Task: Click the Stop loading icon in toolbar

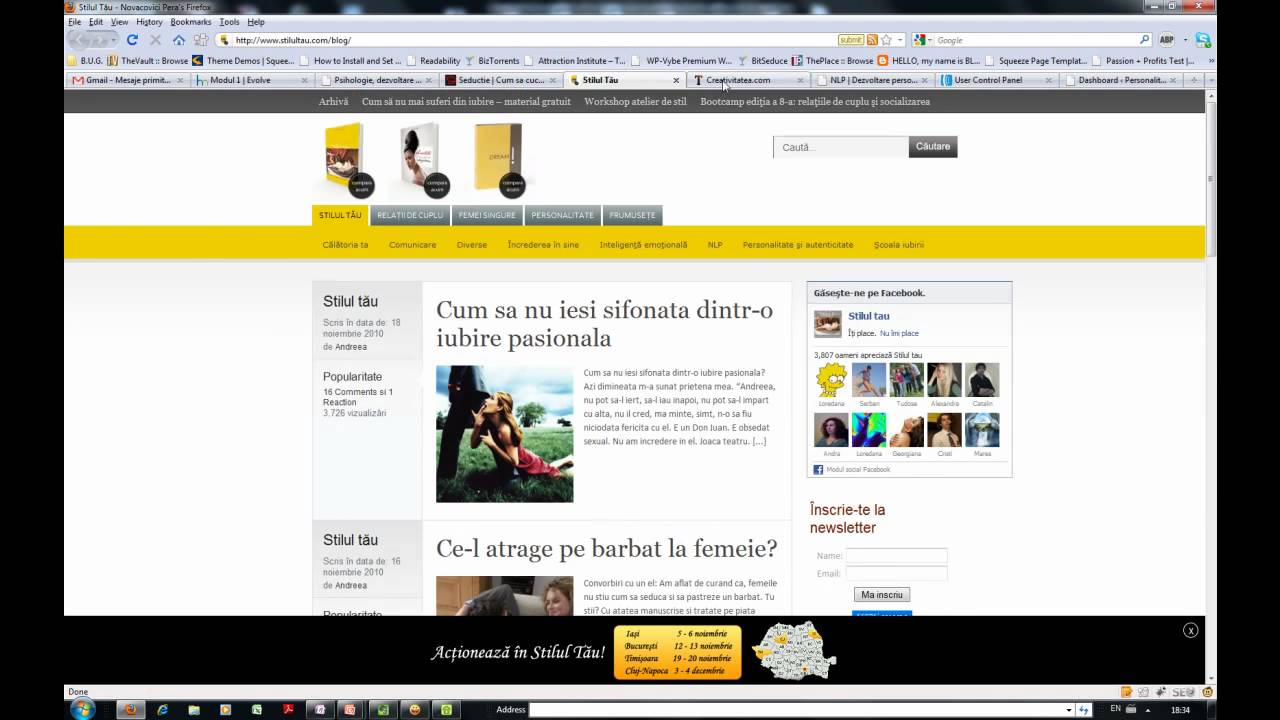Action: coord(155,40)
